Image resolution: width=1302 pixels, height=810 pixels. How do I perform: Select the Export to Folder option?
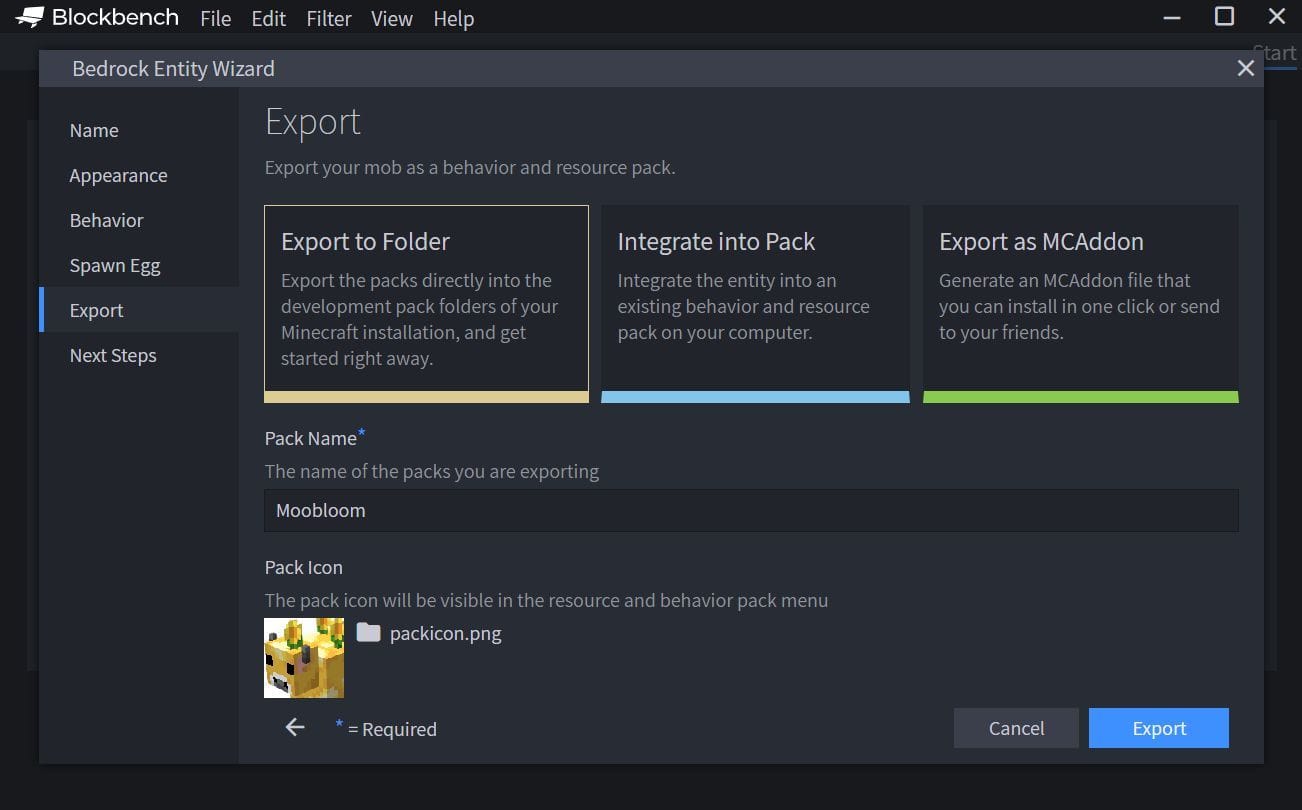pyautogui.click(x=426, y=300)
